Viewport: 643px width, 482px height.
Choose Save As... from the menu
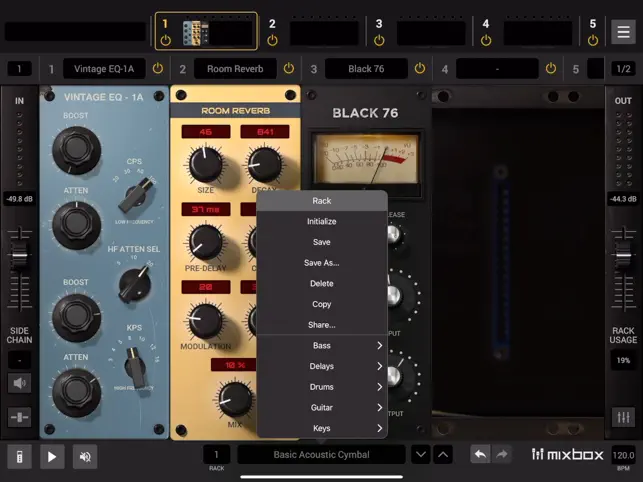pyautogui.click(x=322, y=263)
